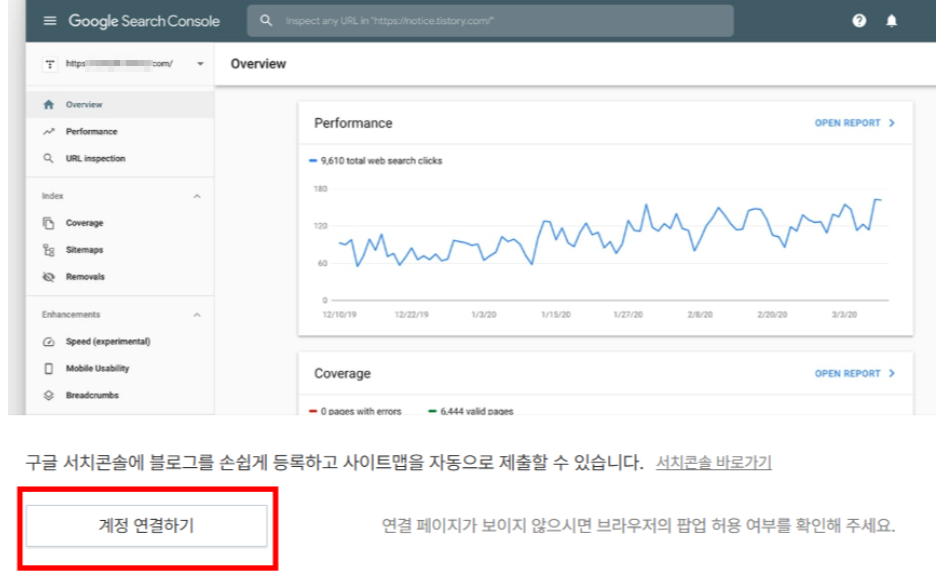Open the property selector dropdown arrow

click(200, 64)
